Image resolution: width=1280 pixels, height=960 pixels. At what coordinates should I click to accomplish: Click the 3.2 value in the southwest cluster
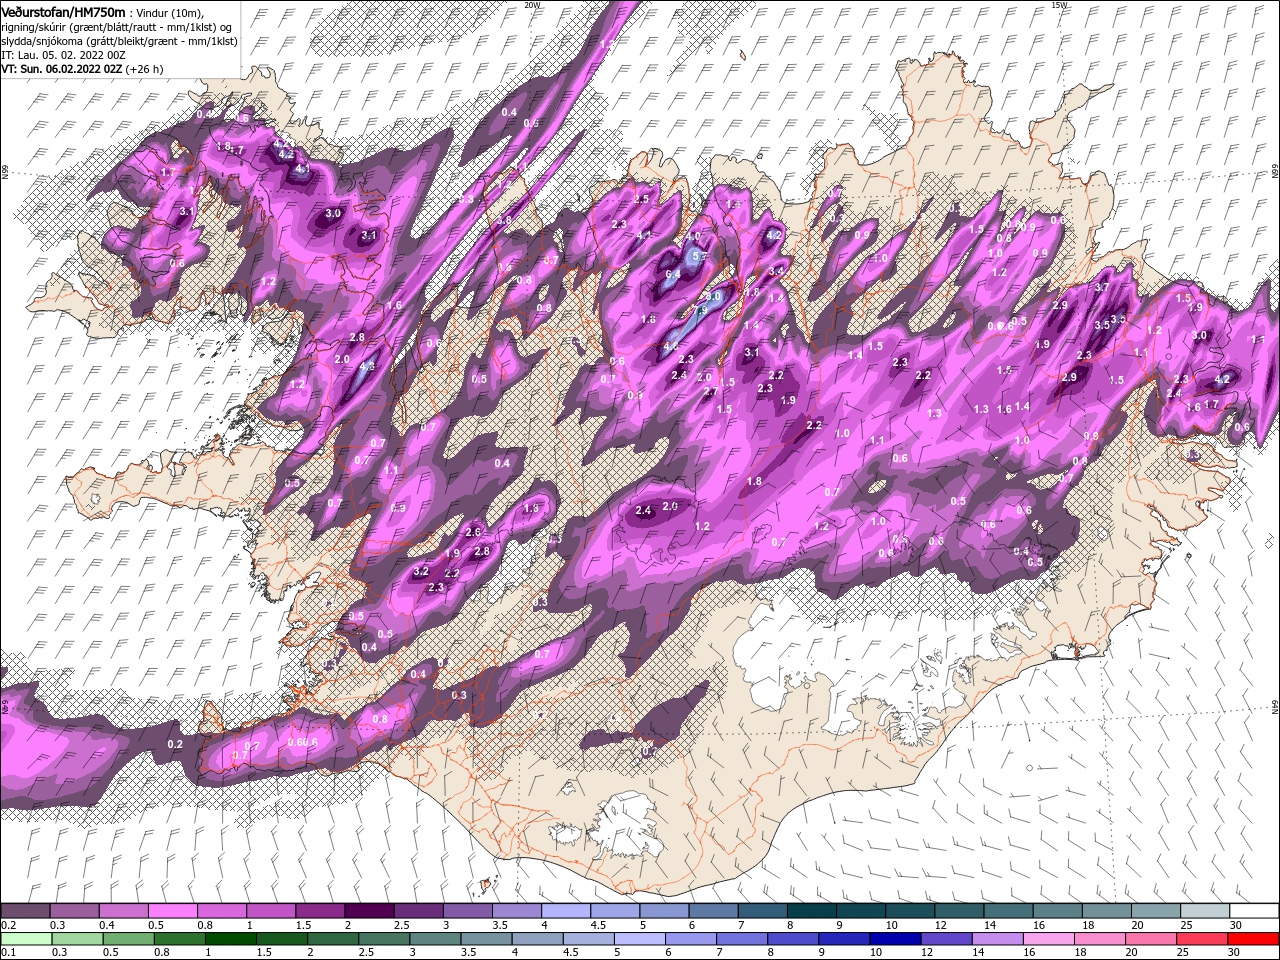421,572
